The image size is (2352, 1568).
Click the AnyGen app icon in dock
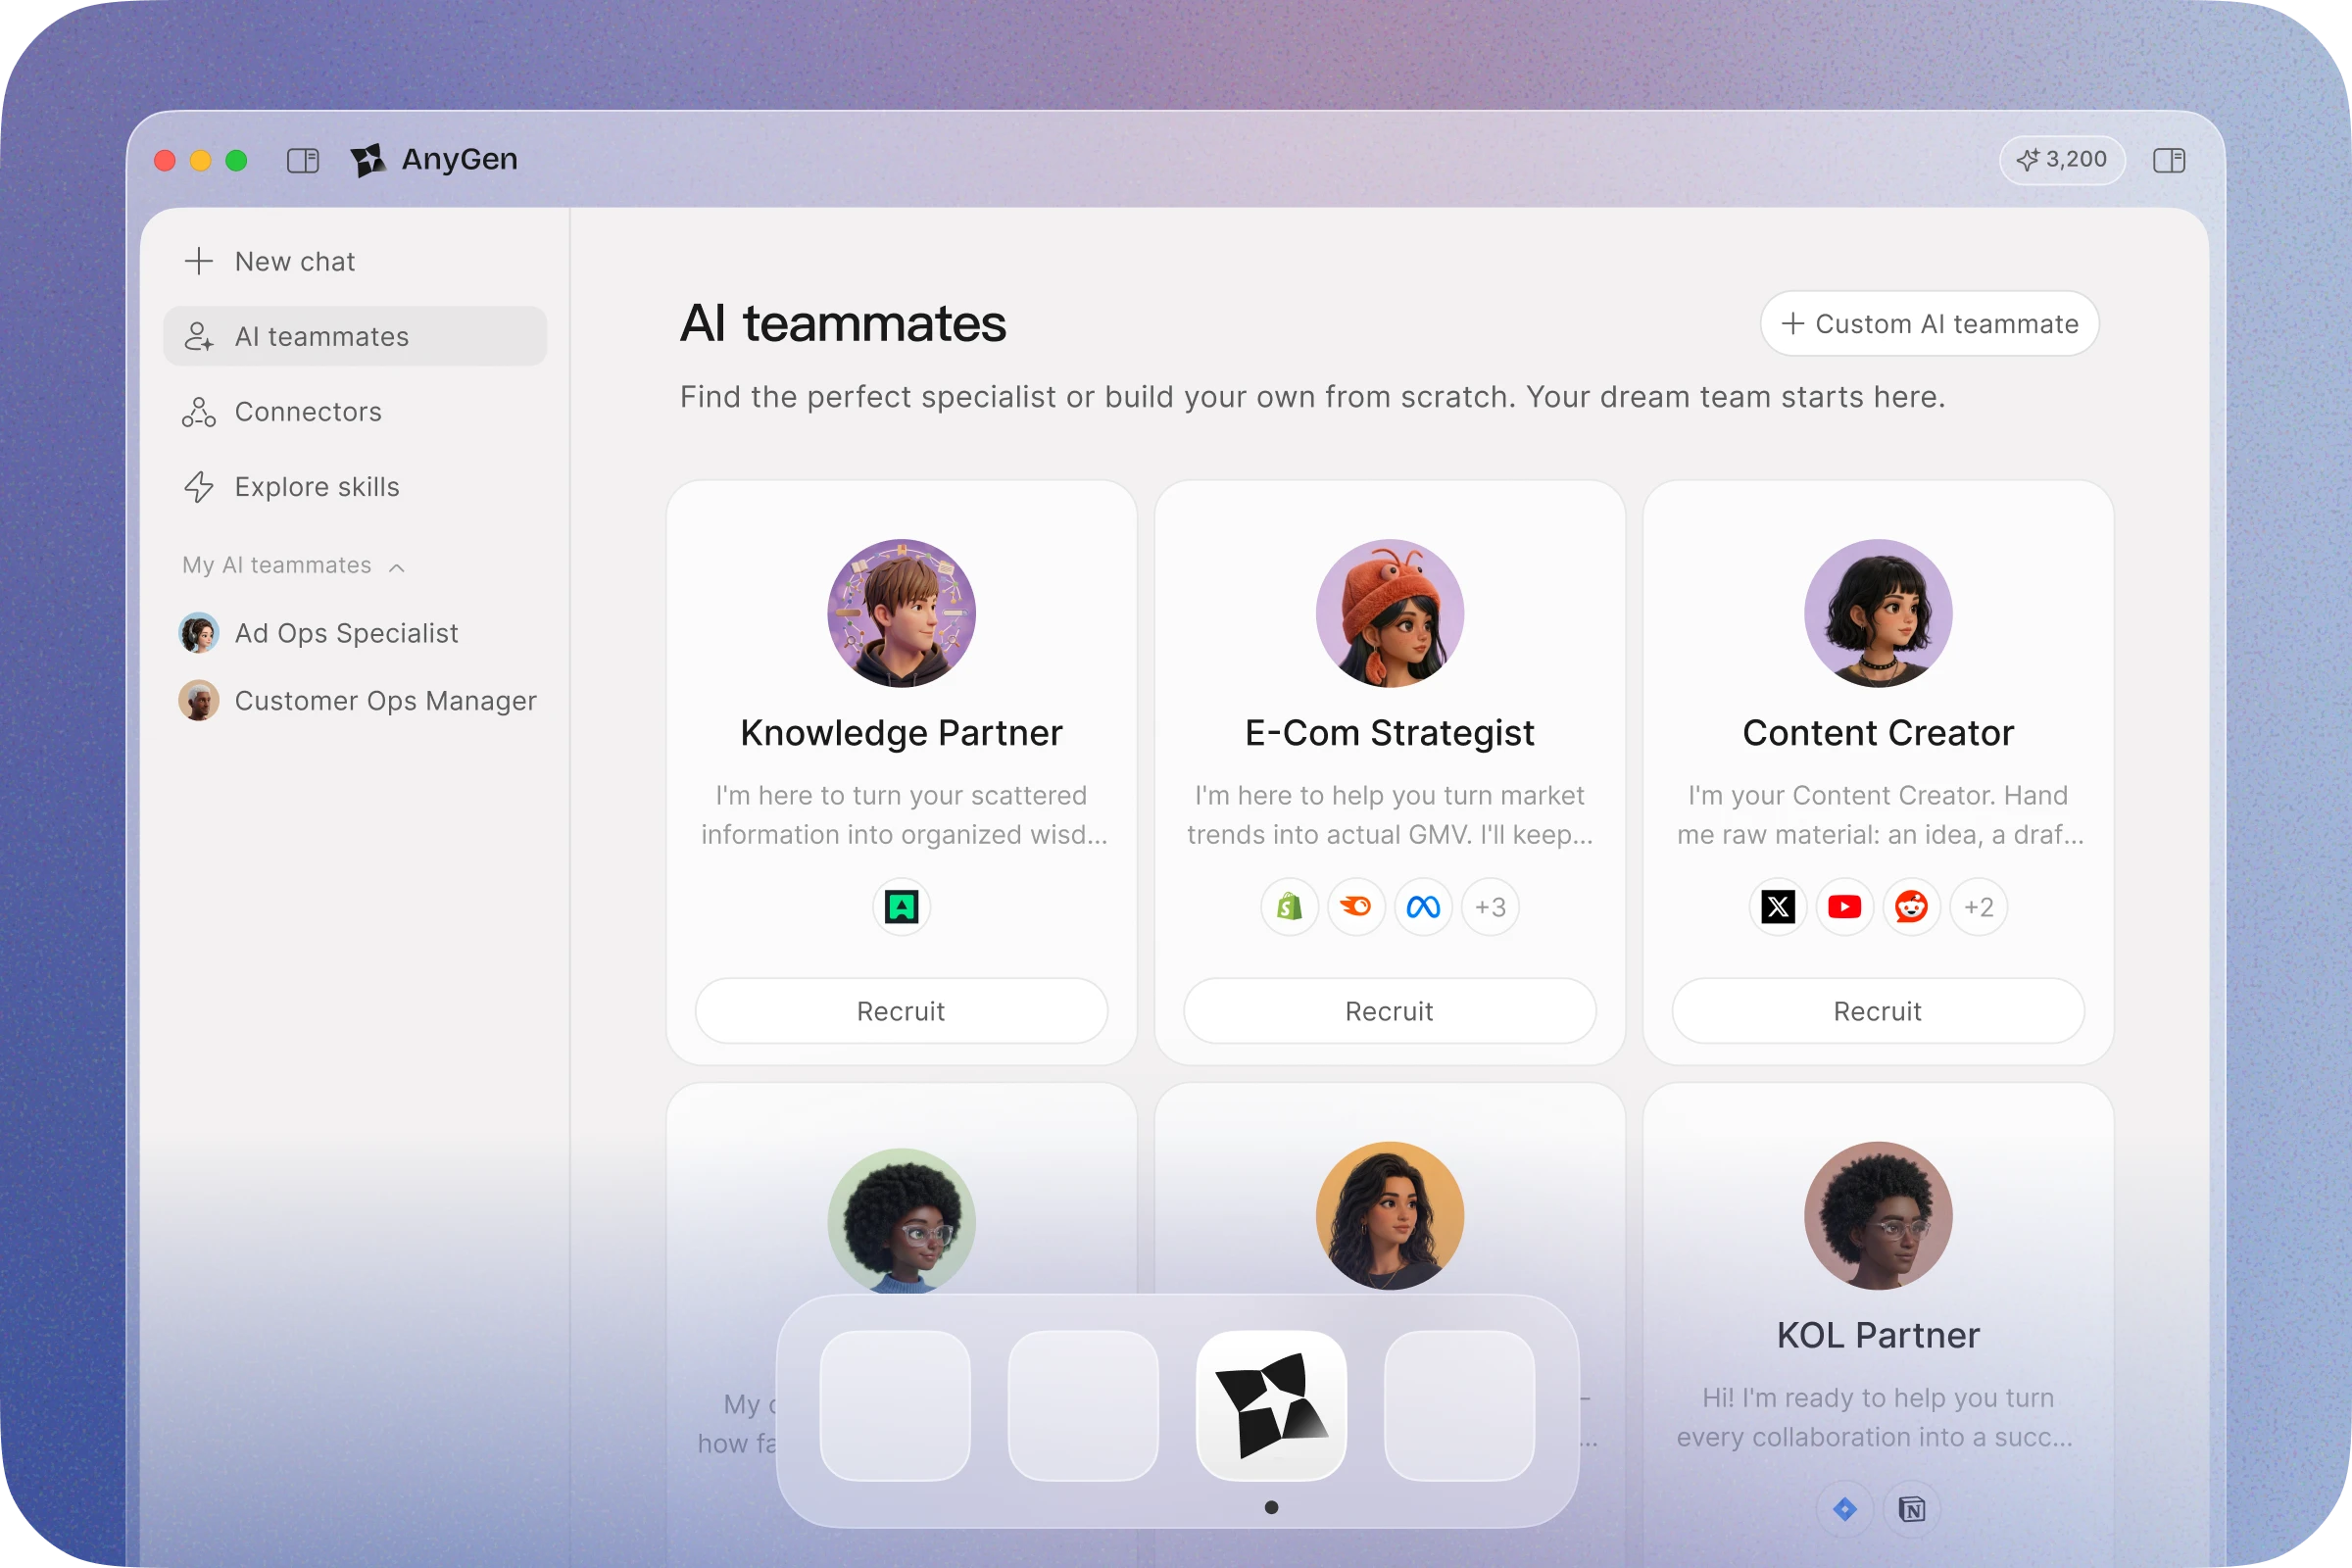click(x=1271, y=1405)
